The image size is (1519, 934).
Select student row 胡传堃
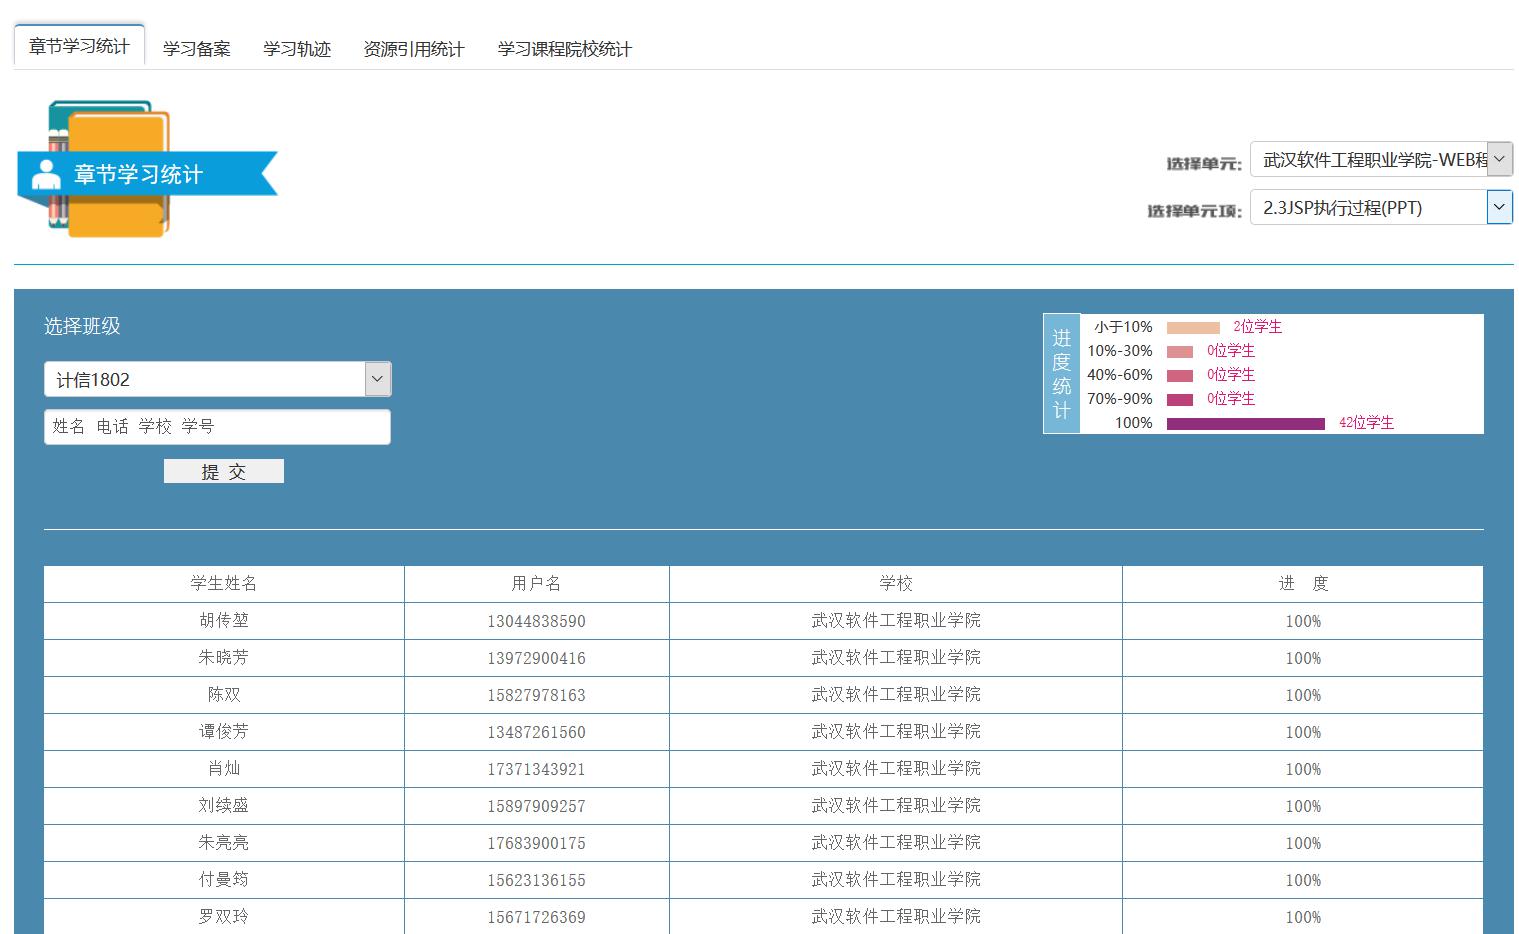[x=224, y=621]
